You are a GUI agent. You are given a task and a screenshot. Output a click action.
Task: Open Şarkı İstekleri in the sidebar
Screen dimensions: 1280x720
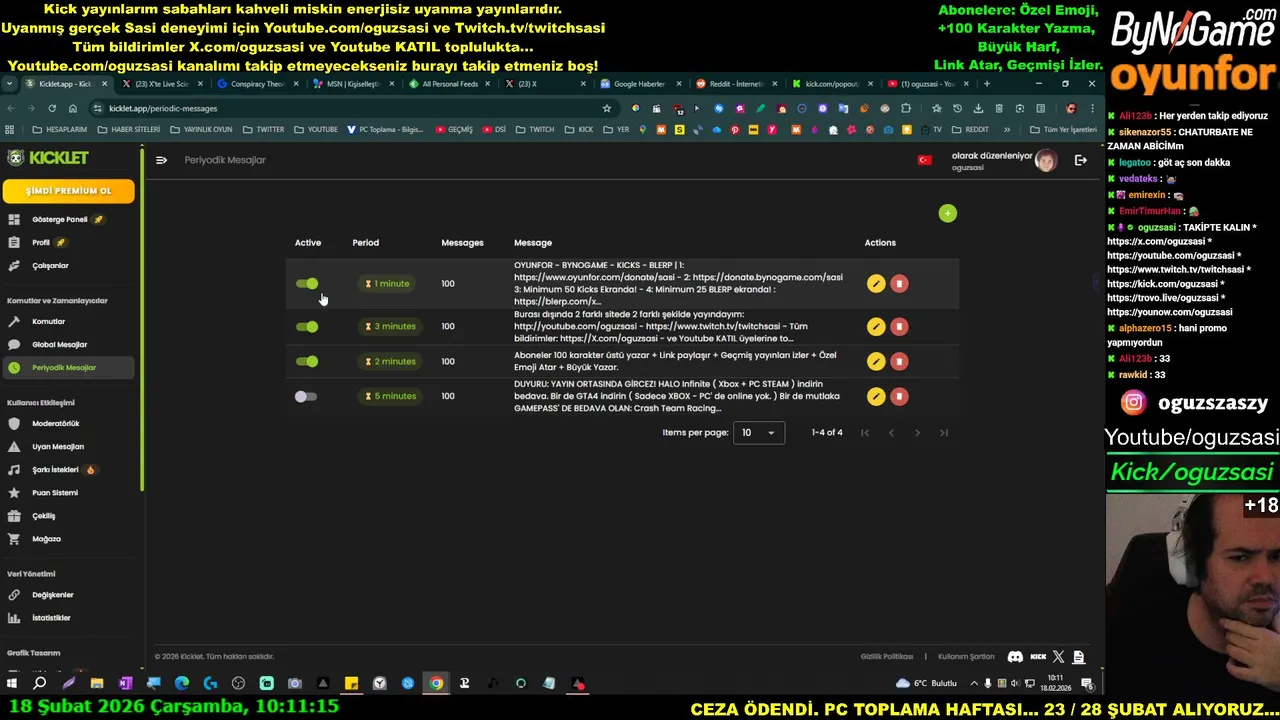tap(68, 470)
